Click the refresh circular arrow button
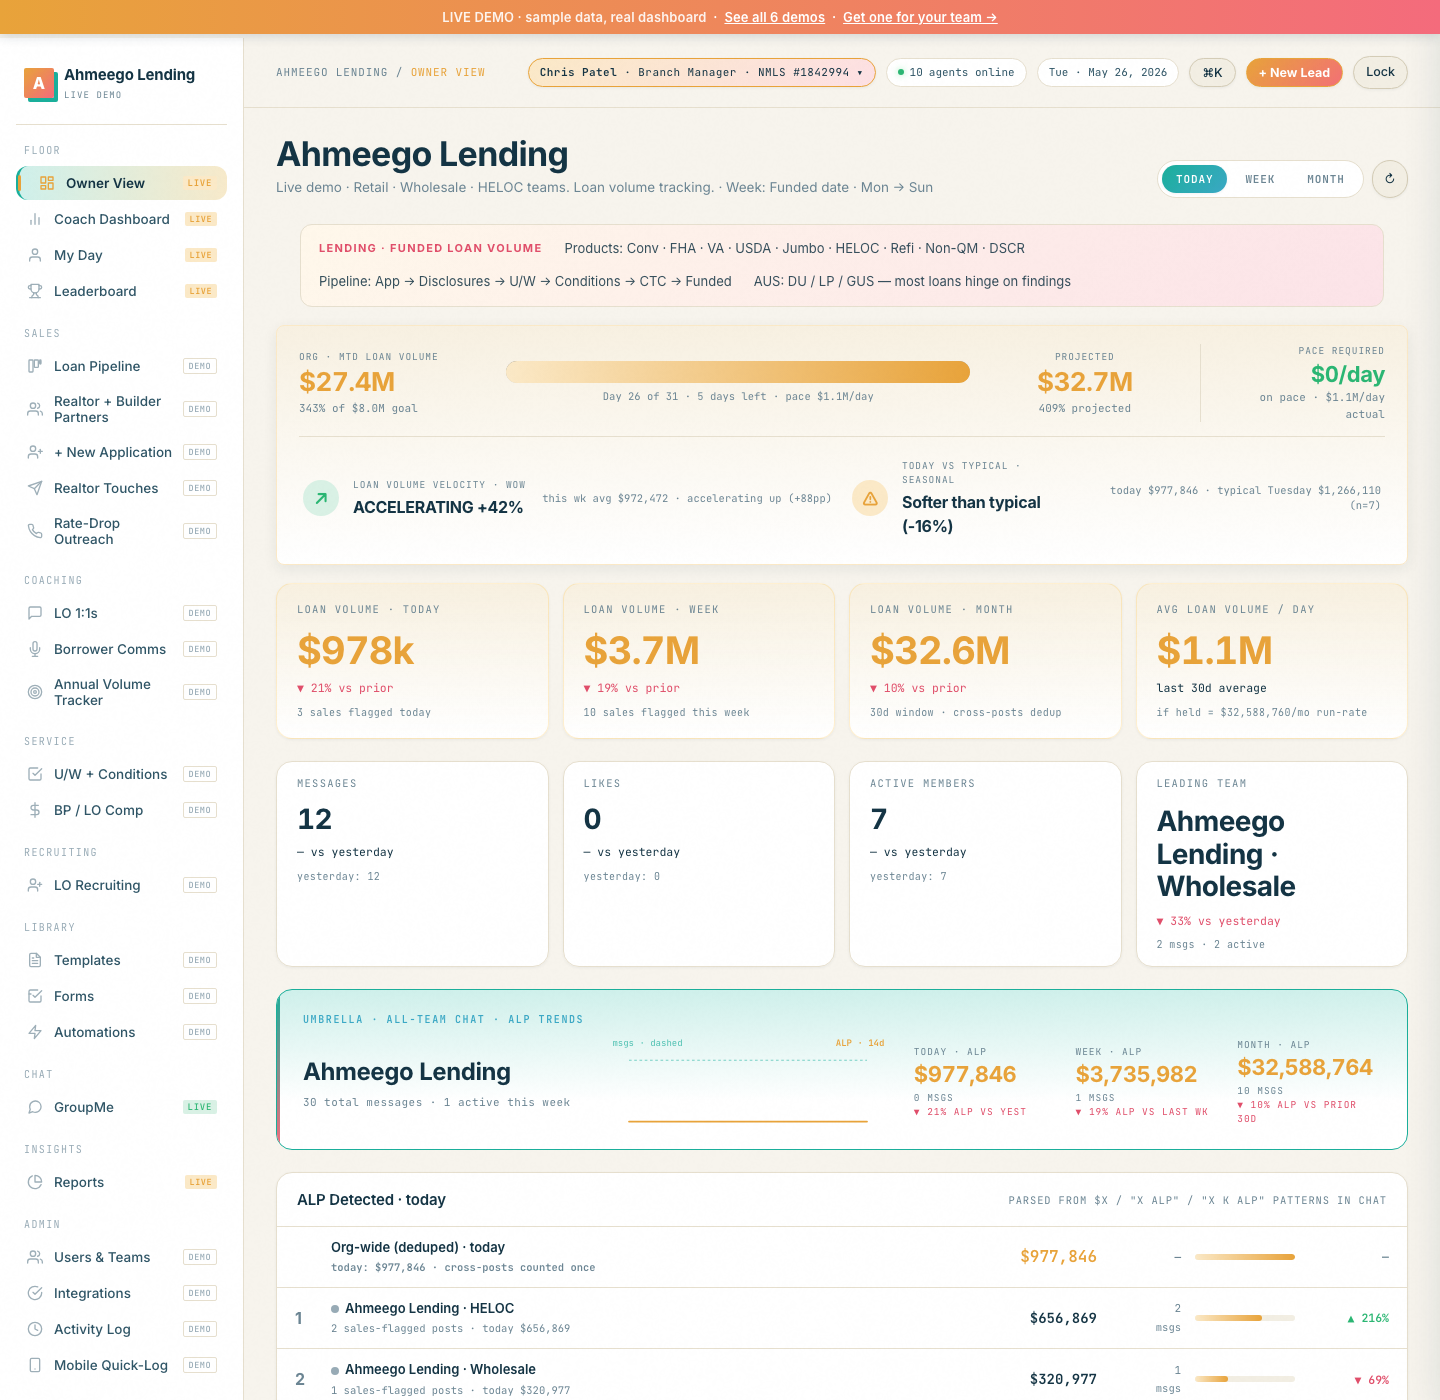Screen dimensions: 1440x1400 pyautogui.click(x=1389, y=179)
